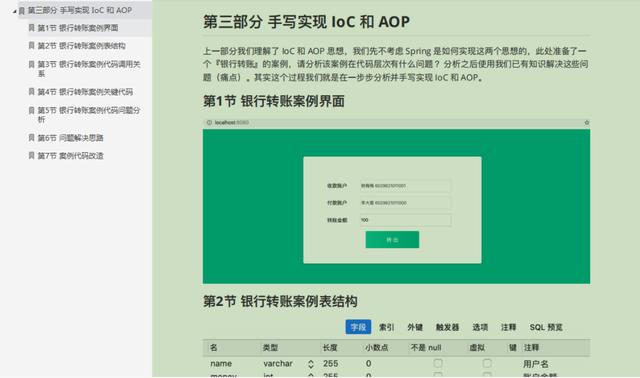The width and height of the screenshot is (640, 378).
Task: Open type stepper arrows beside int
Action: point(311,375)
